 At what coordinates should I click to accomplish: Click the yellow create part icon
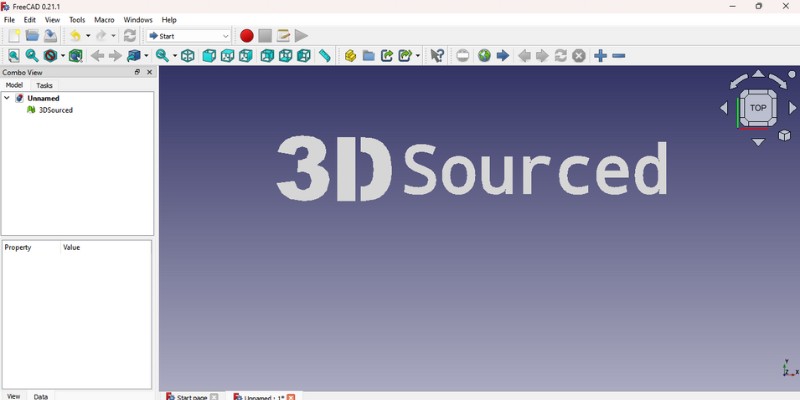350,56
